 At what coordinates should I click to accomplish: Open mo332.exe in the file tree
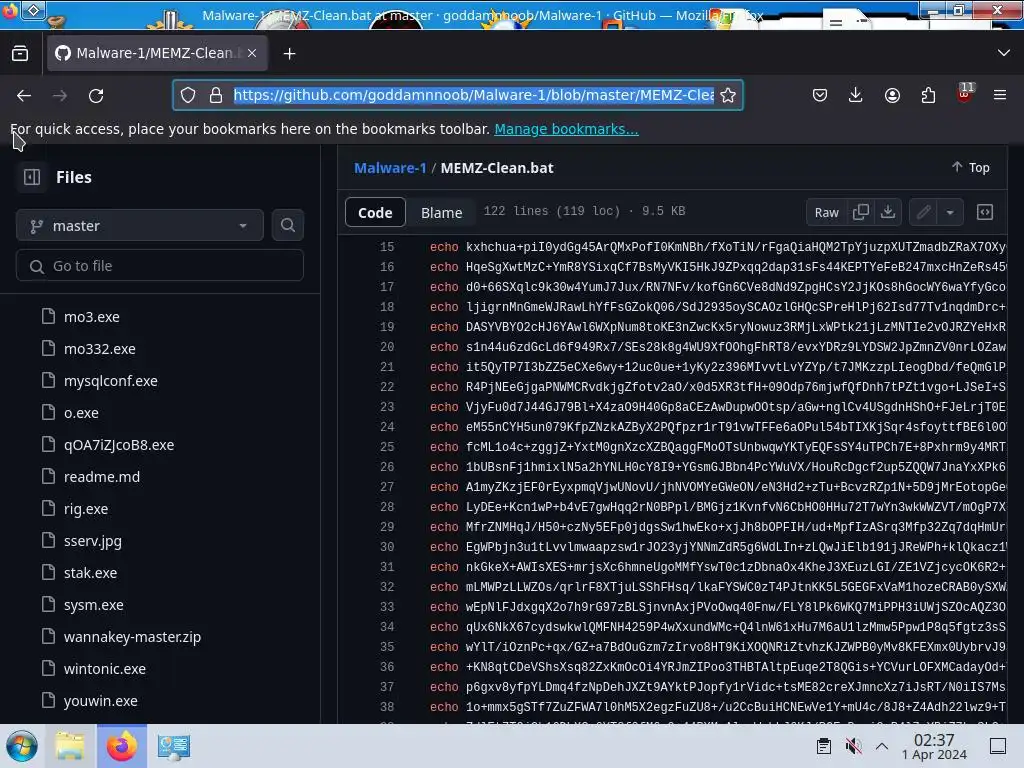pyautogui.click(x=99, y=349)
